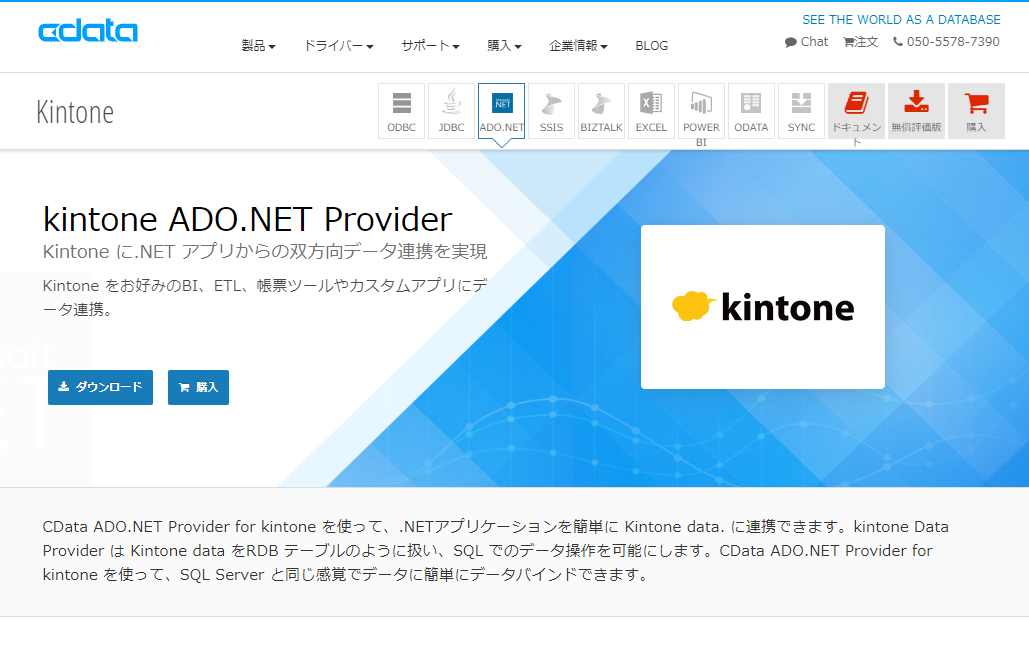Screen dimensions: 1029x647
Task: Go to the BLOG page
Action: click(x=652, y=46)
